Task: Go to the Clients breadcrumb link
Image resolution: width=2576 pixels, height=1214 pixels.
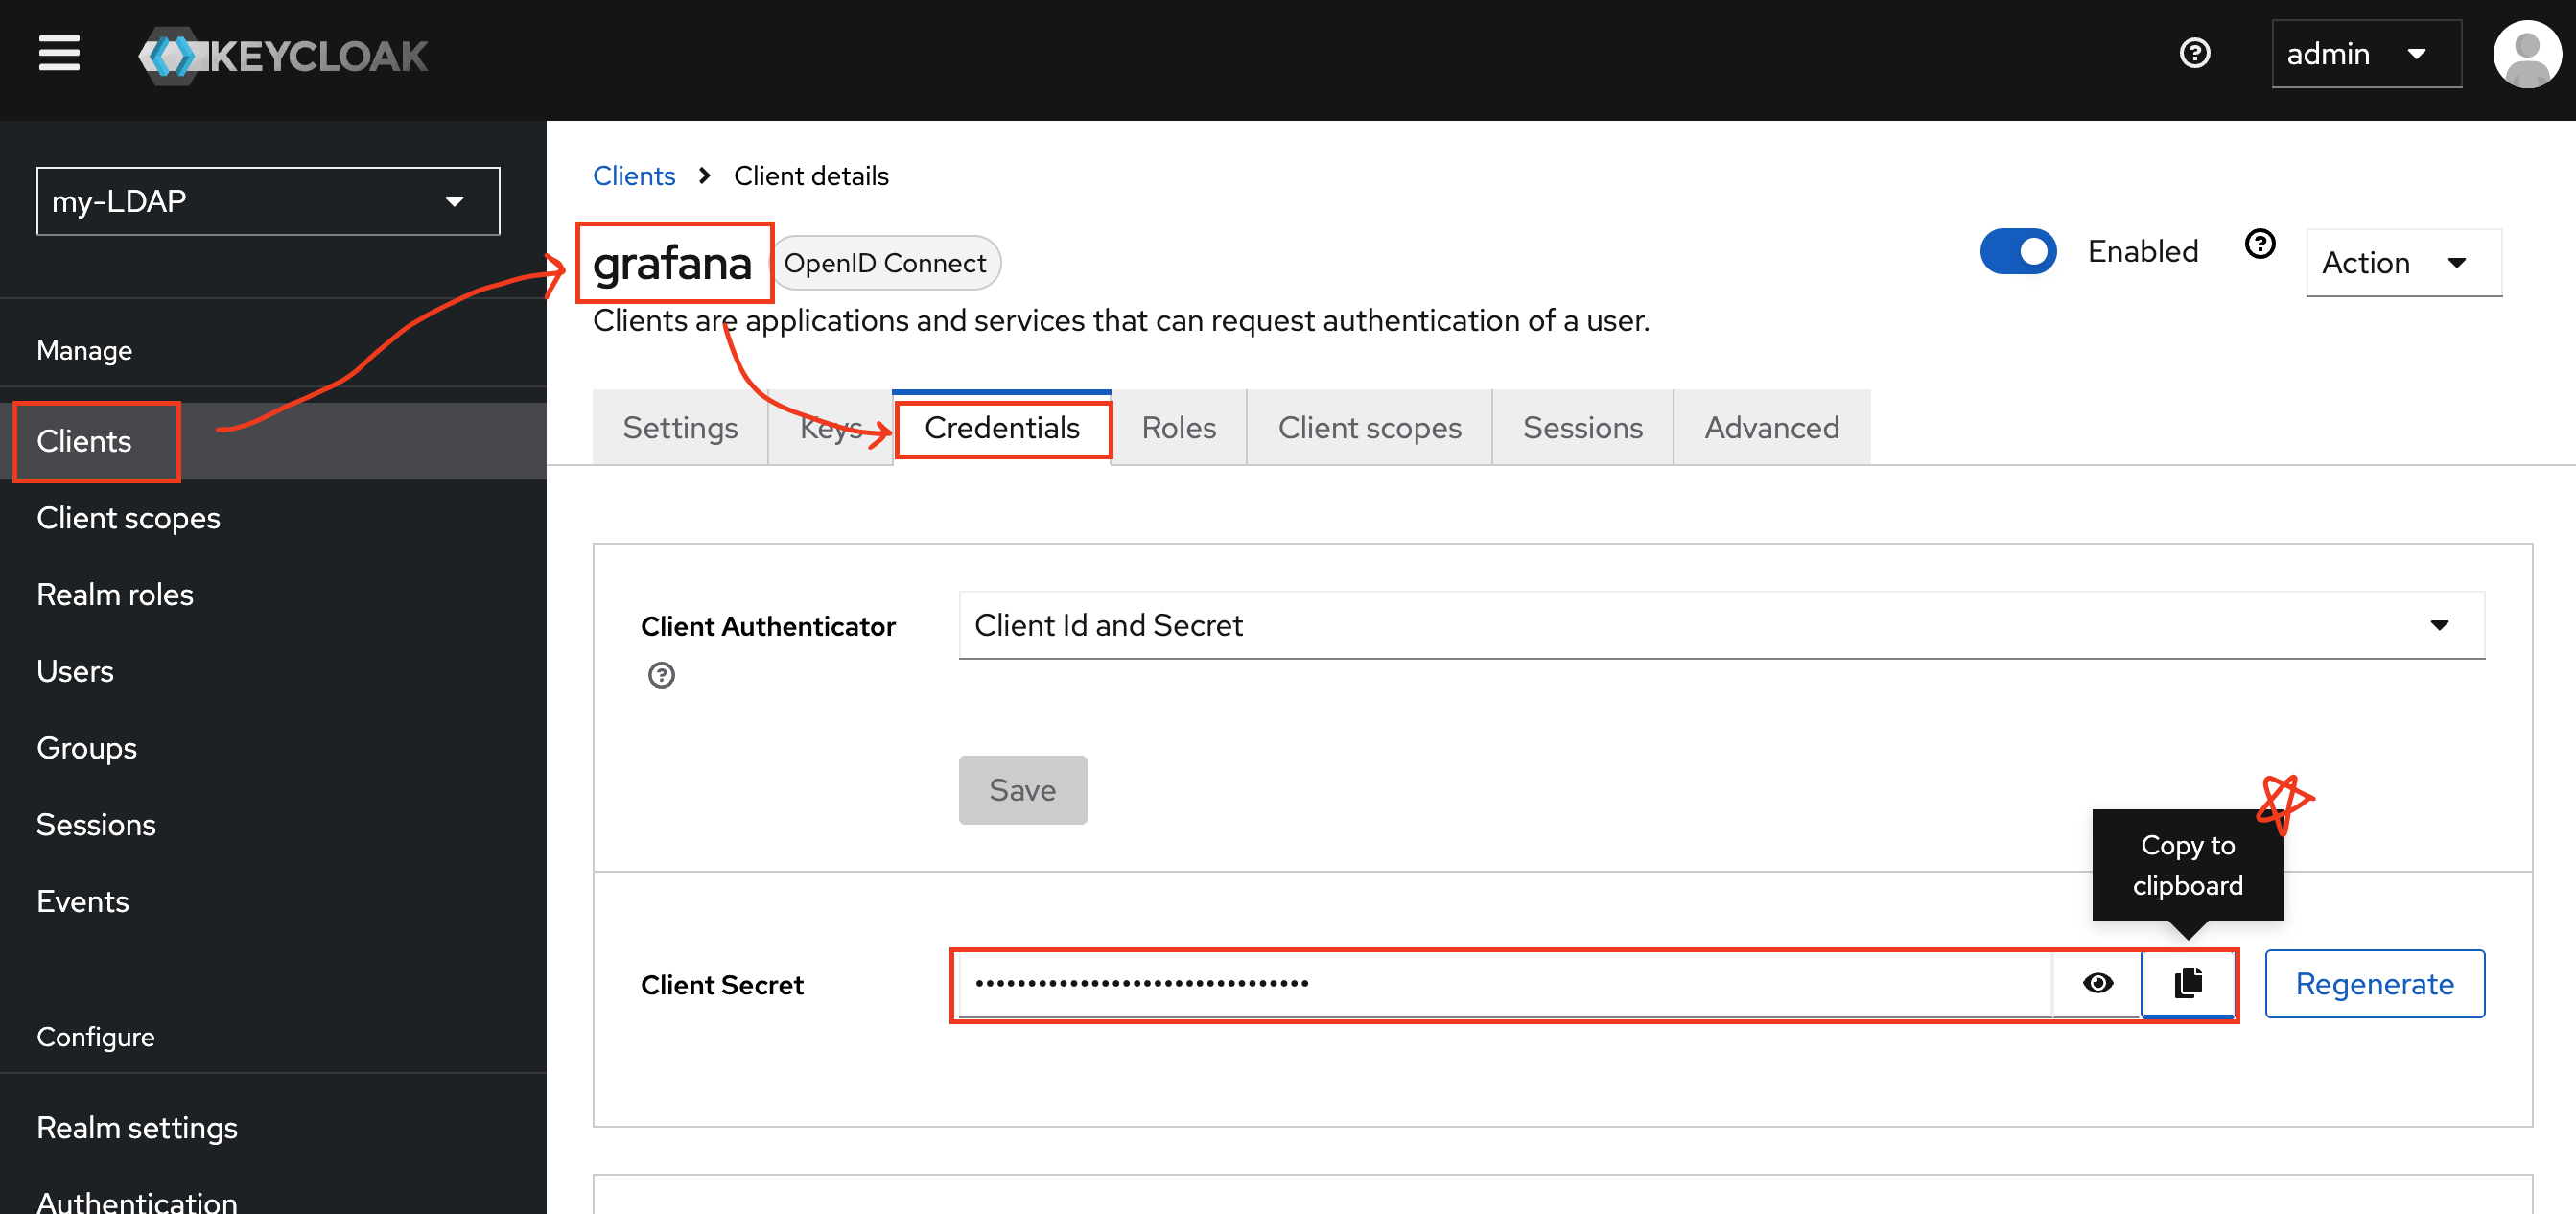Action: [x=634, y=176]
